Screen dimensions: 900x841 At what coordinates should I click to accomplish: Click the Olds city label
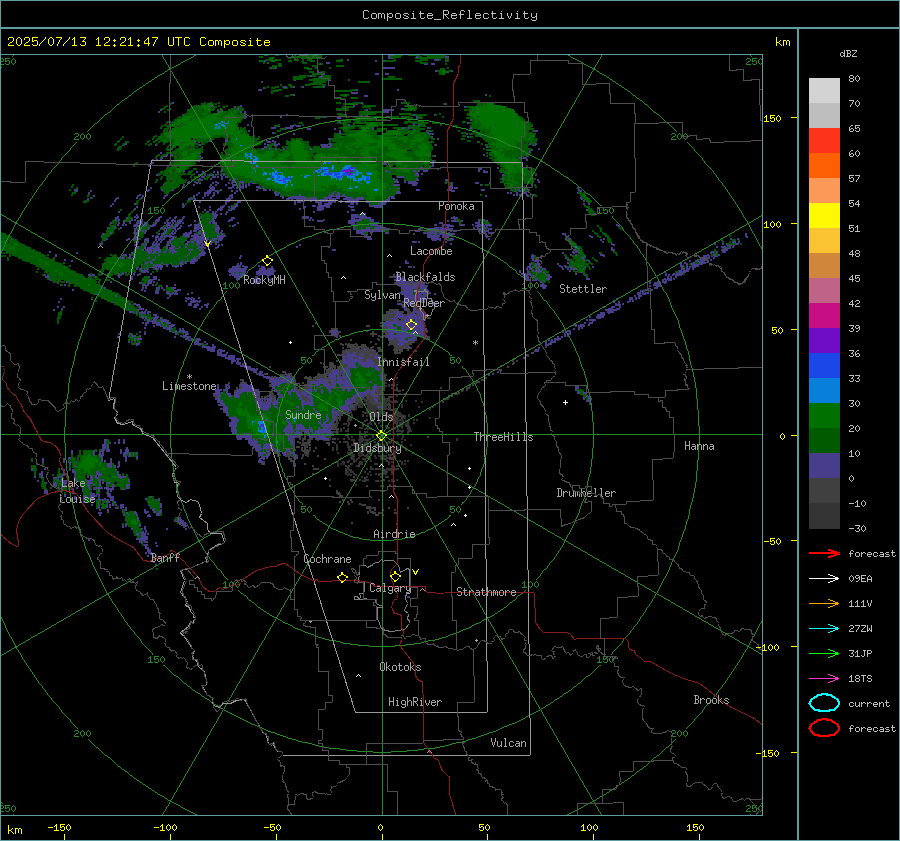pos(381,417)
